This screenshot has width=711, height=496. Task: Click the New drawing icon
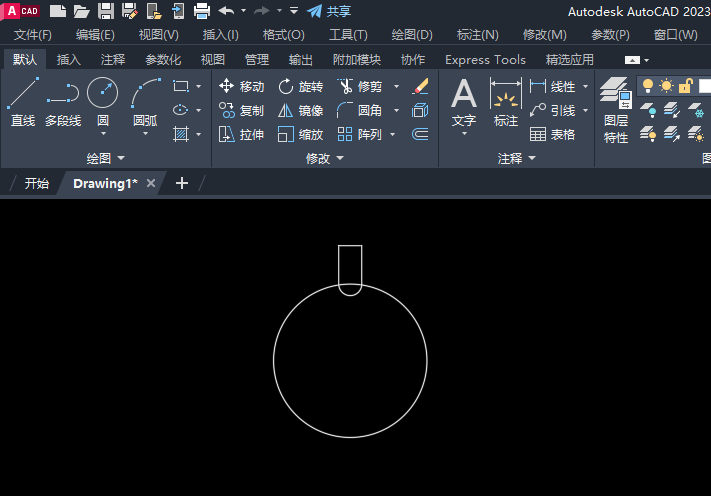pos(58,11)
